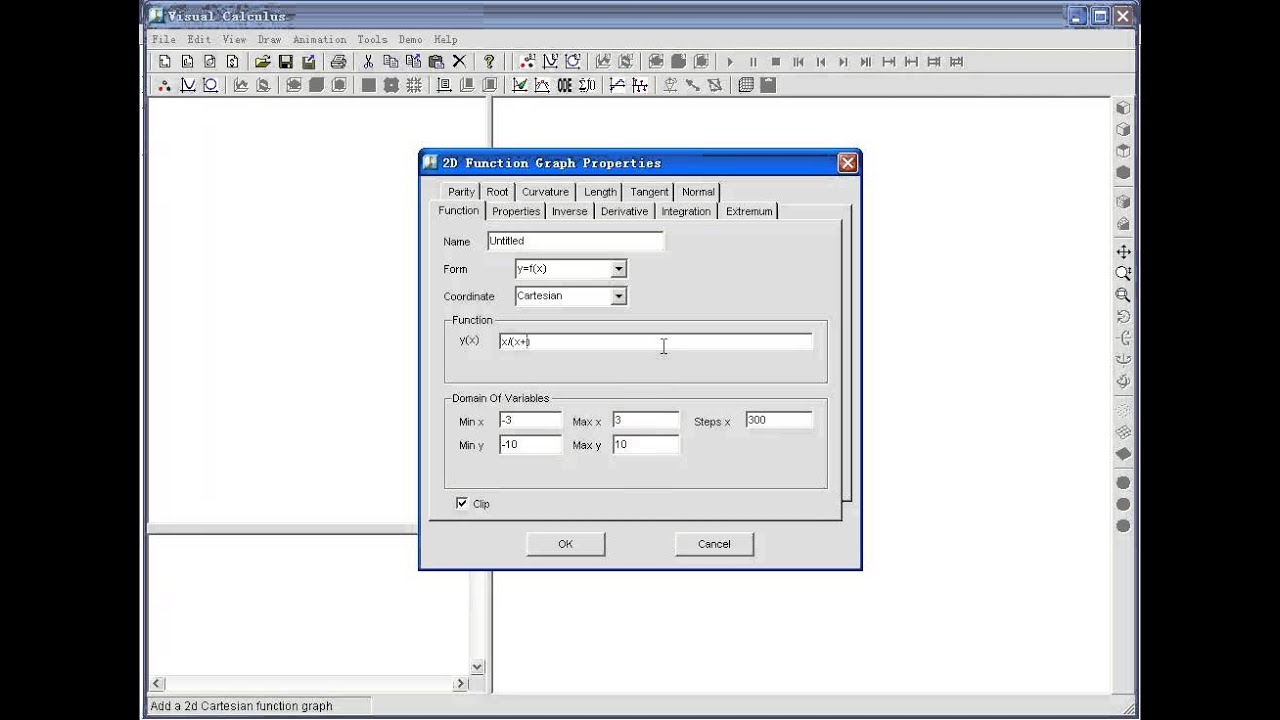This screenshot has height=720, width=1280.
Task: Click the Print icon in toolbar
Action: (338, 61)
